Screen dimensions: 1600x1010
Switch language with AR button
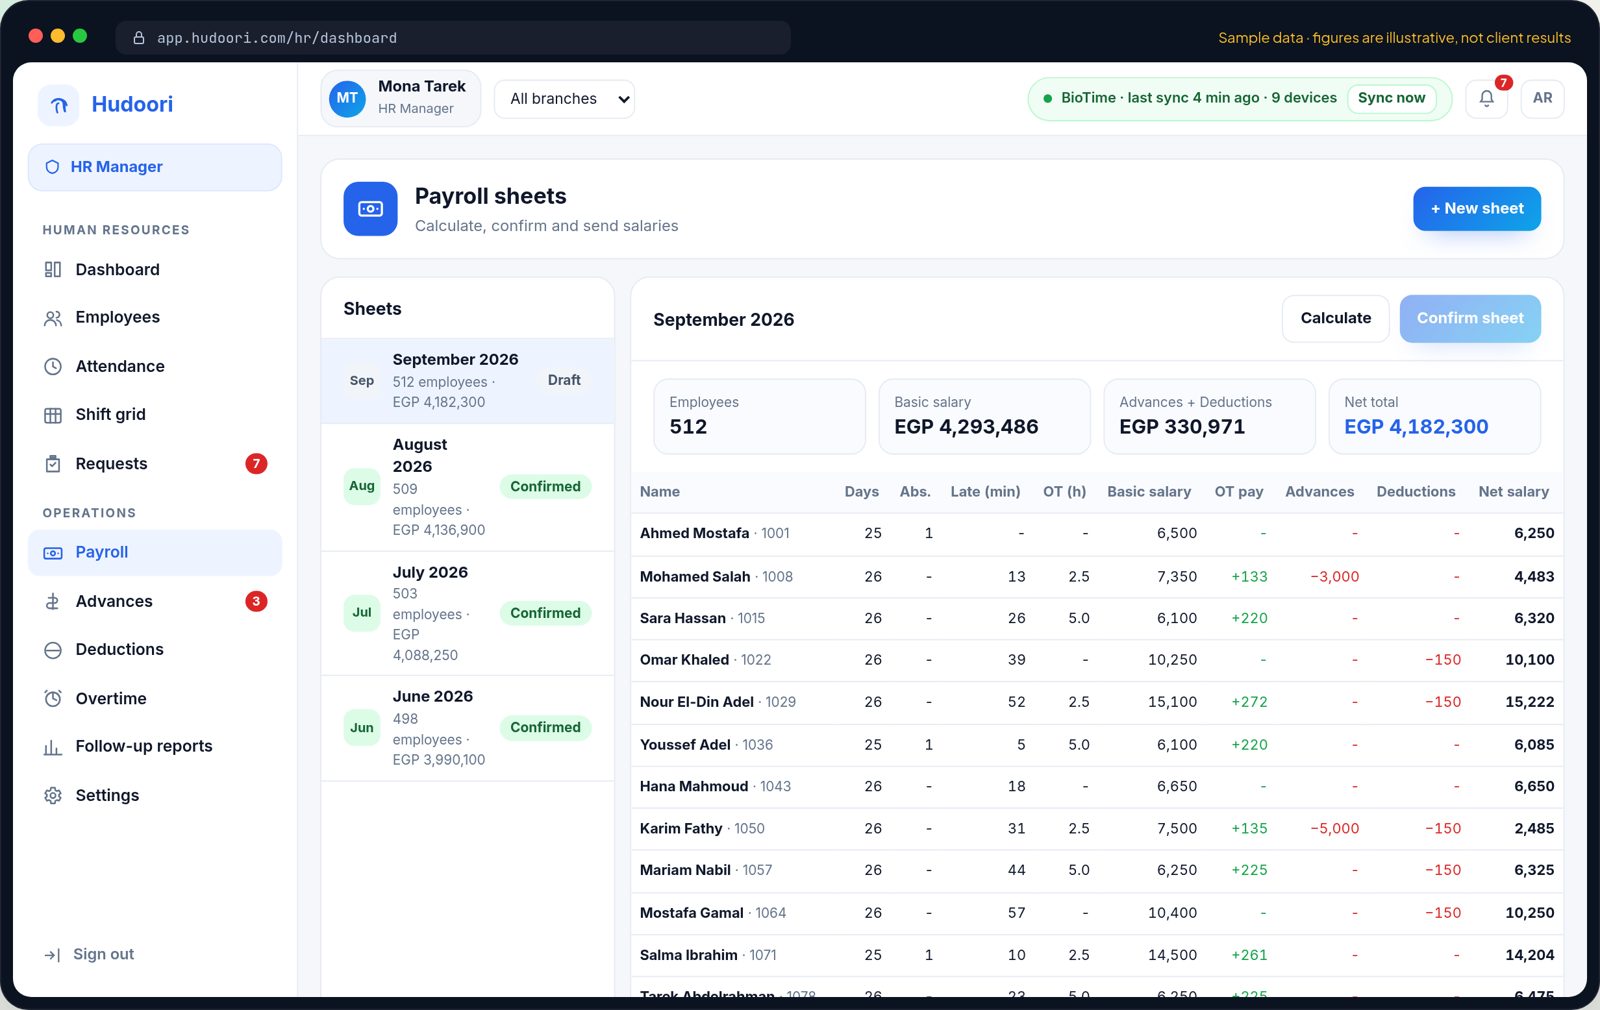(1542, 98)
